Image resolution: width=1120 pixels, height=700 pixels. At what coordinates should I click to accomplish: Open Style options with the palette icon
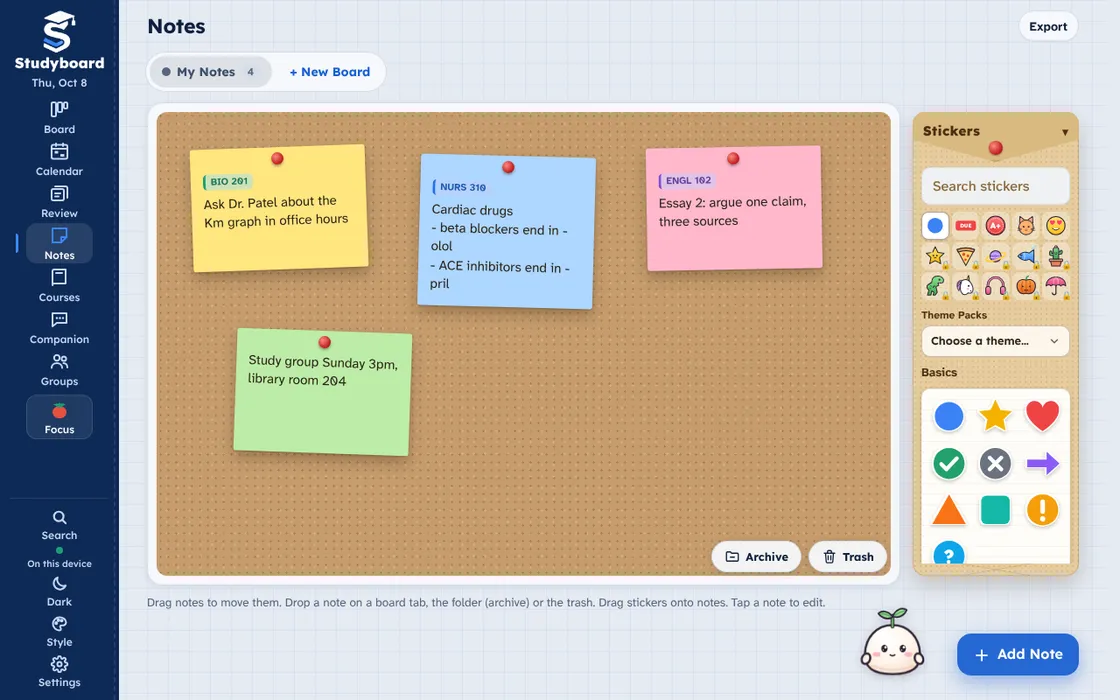[x=59, y=631]
